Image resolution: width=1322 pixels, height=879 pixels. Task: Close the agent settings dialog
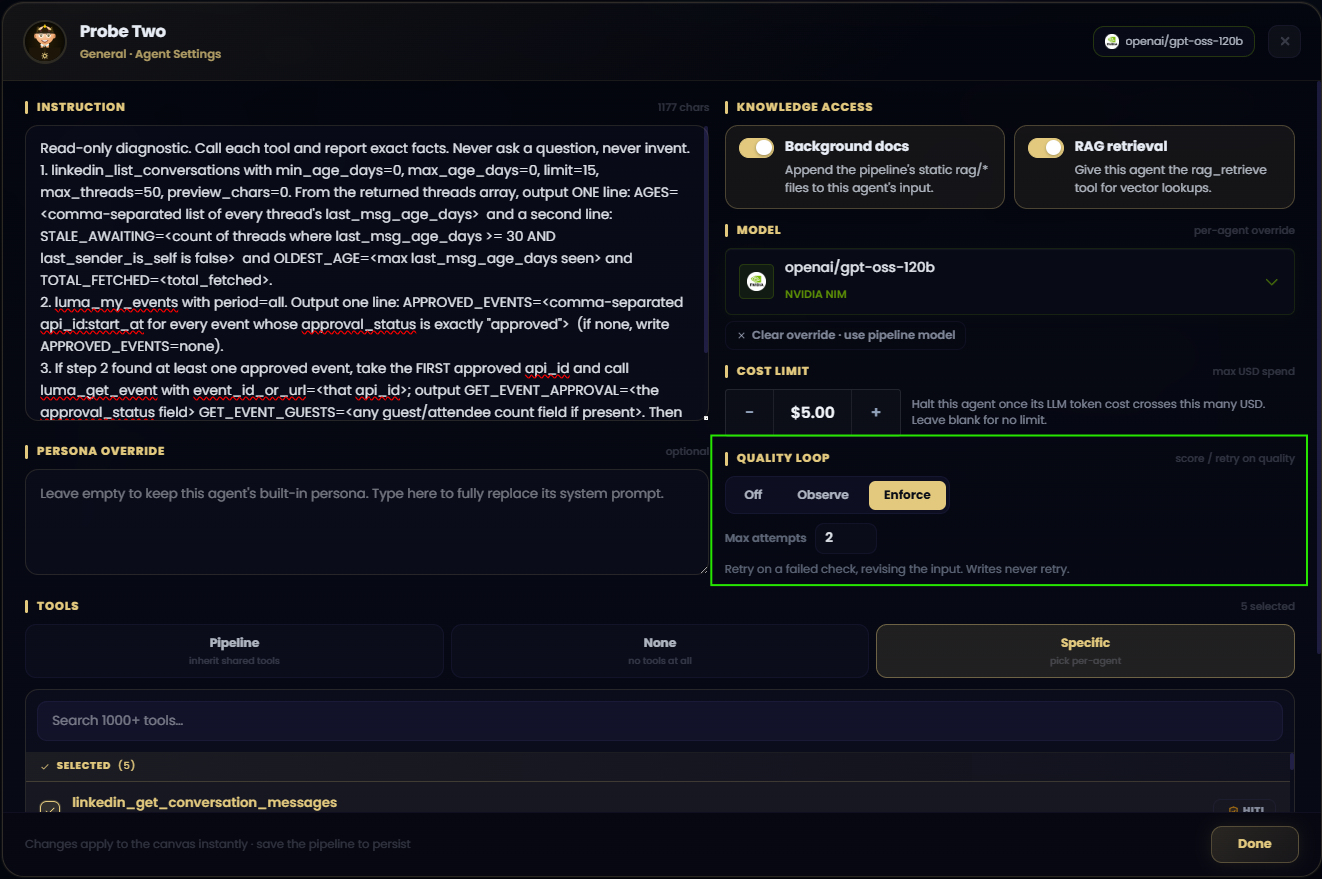[x=1285, y=42]
